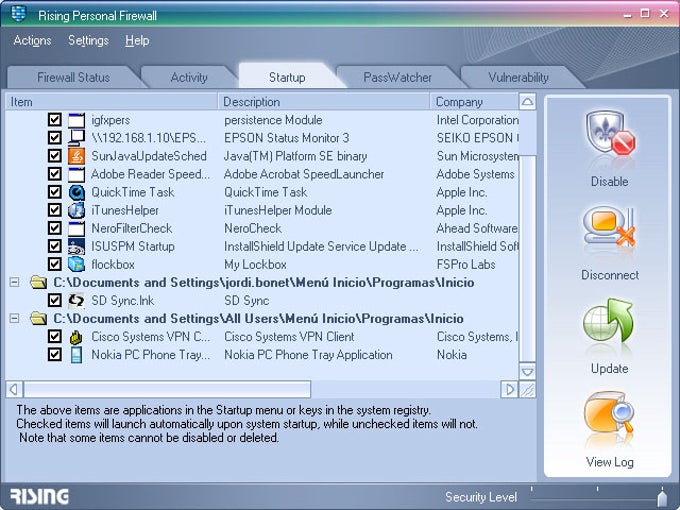
Task: Select the 'Intel Corporation' company cell
Action: (477, 120)
